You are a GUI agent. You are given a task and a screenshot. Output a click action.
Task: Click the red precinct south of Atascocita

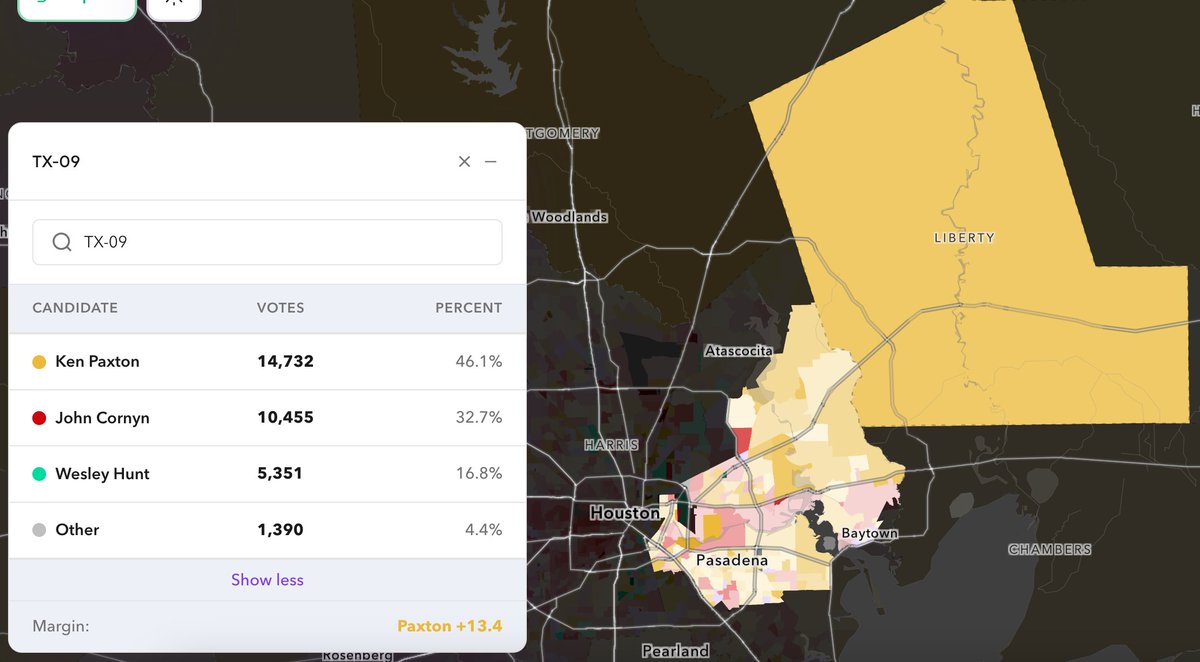(743, 438)
